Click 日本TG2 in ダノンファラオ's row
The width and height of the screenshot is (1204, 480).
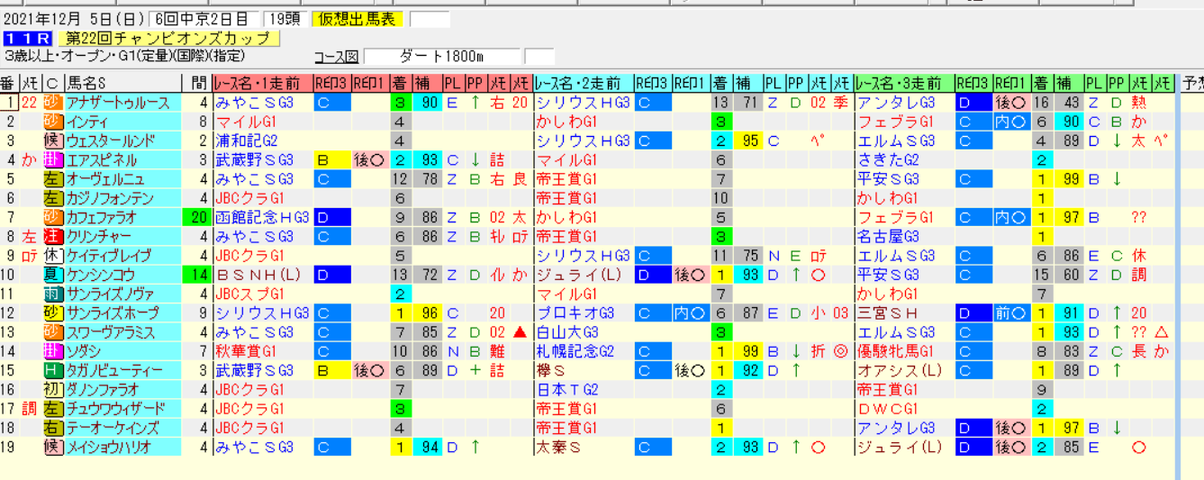(567, 388)
